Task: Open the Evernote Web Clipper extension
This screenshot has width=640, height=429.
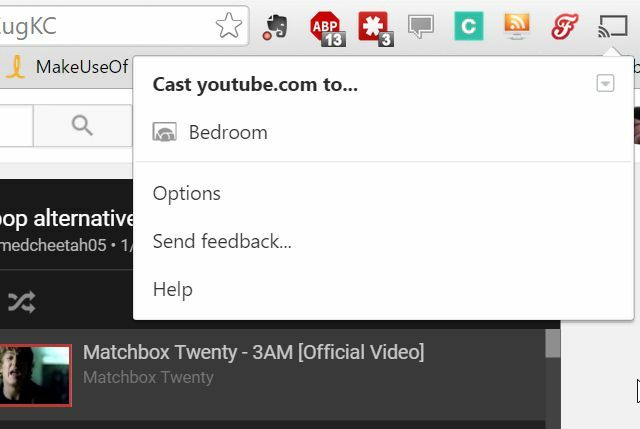Action: point(276,27)
